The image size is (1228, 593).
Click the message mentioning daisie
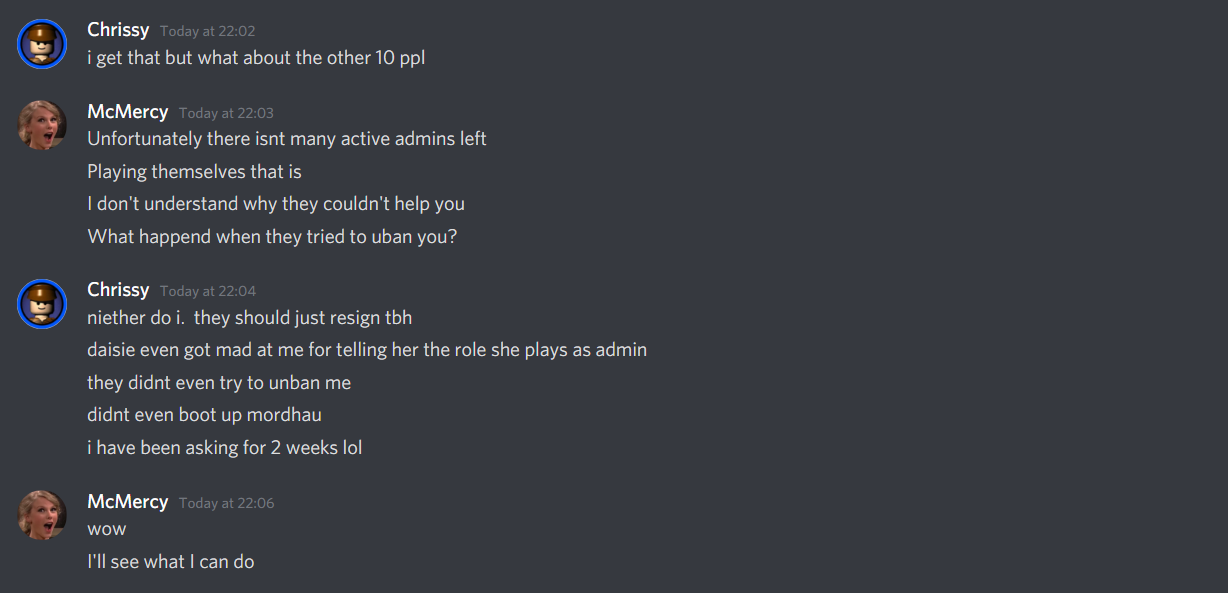[367, 350]
